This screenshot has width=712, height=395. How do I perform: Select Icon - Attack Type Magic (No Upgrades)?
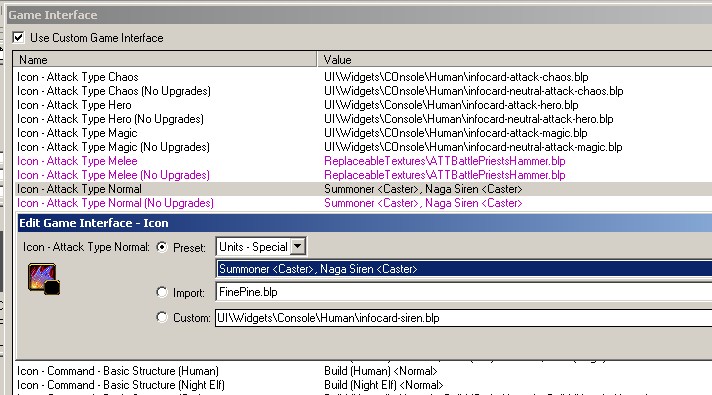113,147
